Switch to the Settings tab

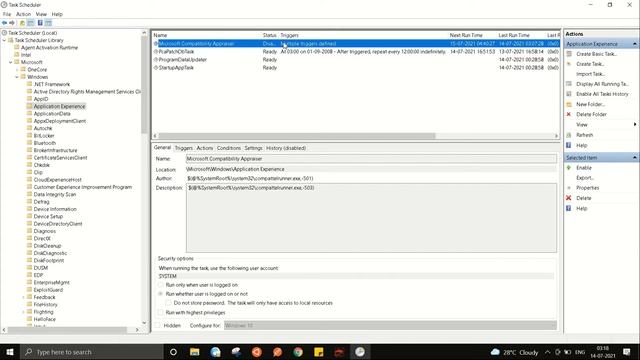click(253, 148)
